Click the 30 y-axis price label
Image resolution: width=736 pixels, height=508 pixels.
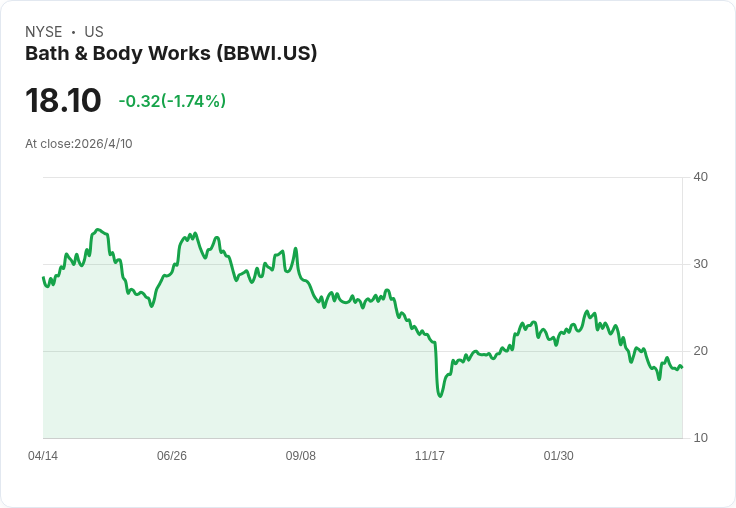701,264
